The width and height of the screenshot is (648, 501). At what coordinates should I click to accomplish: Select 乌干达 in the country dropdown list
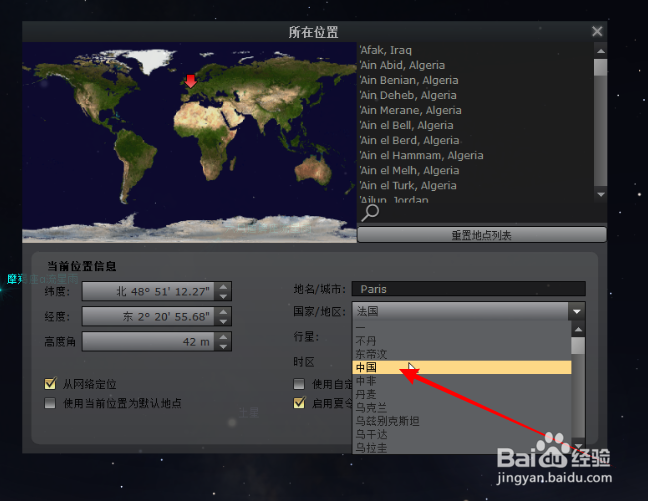tap(462, 434)
